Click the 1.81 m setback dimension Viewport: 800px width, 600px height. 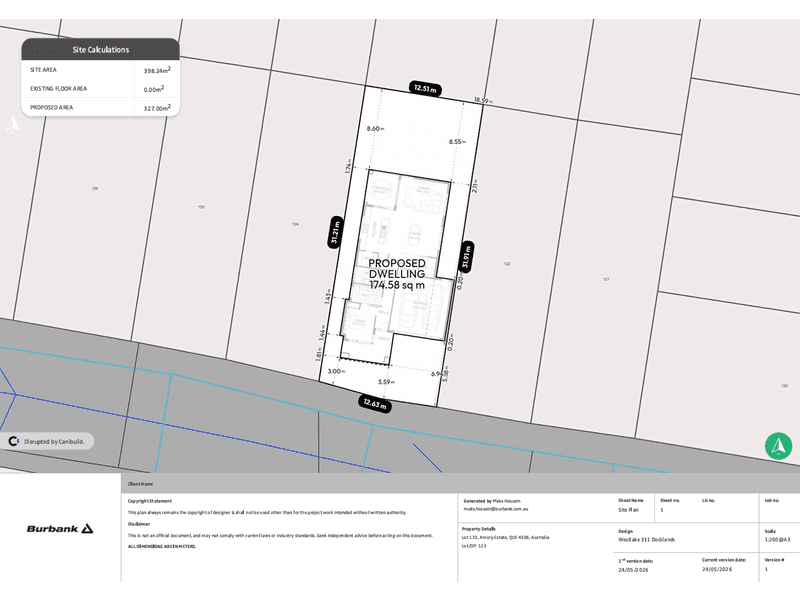pos(319,355)
